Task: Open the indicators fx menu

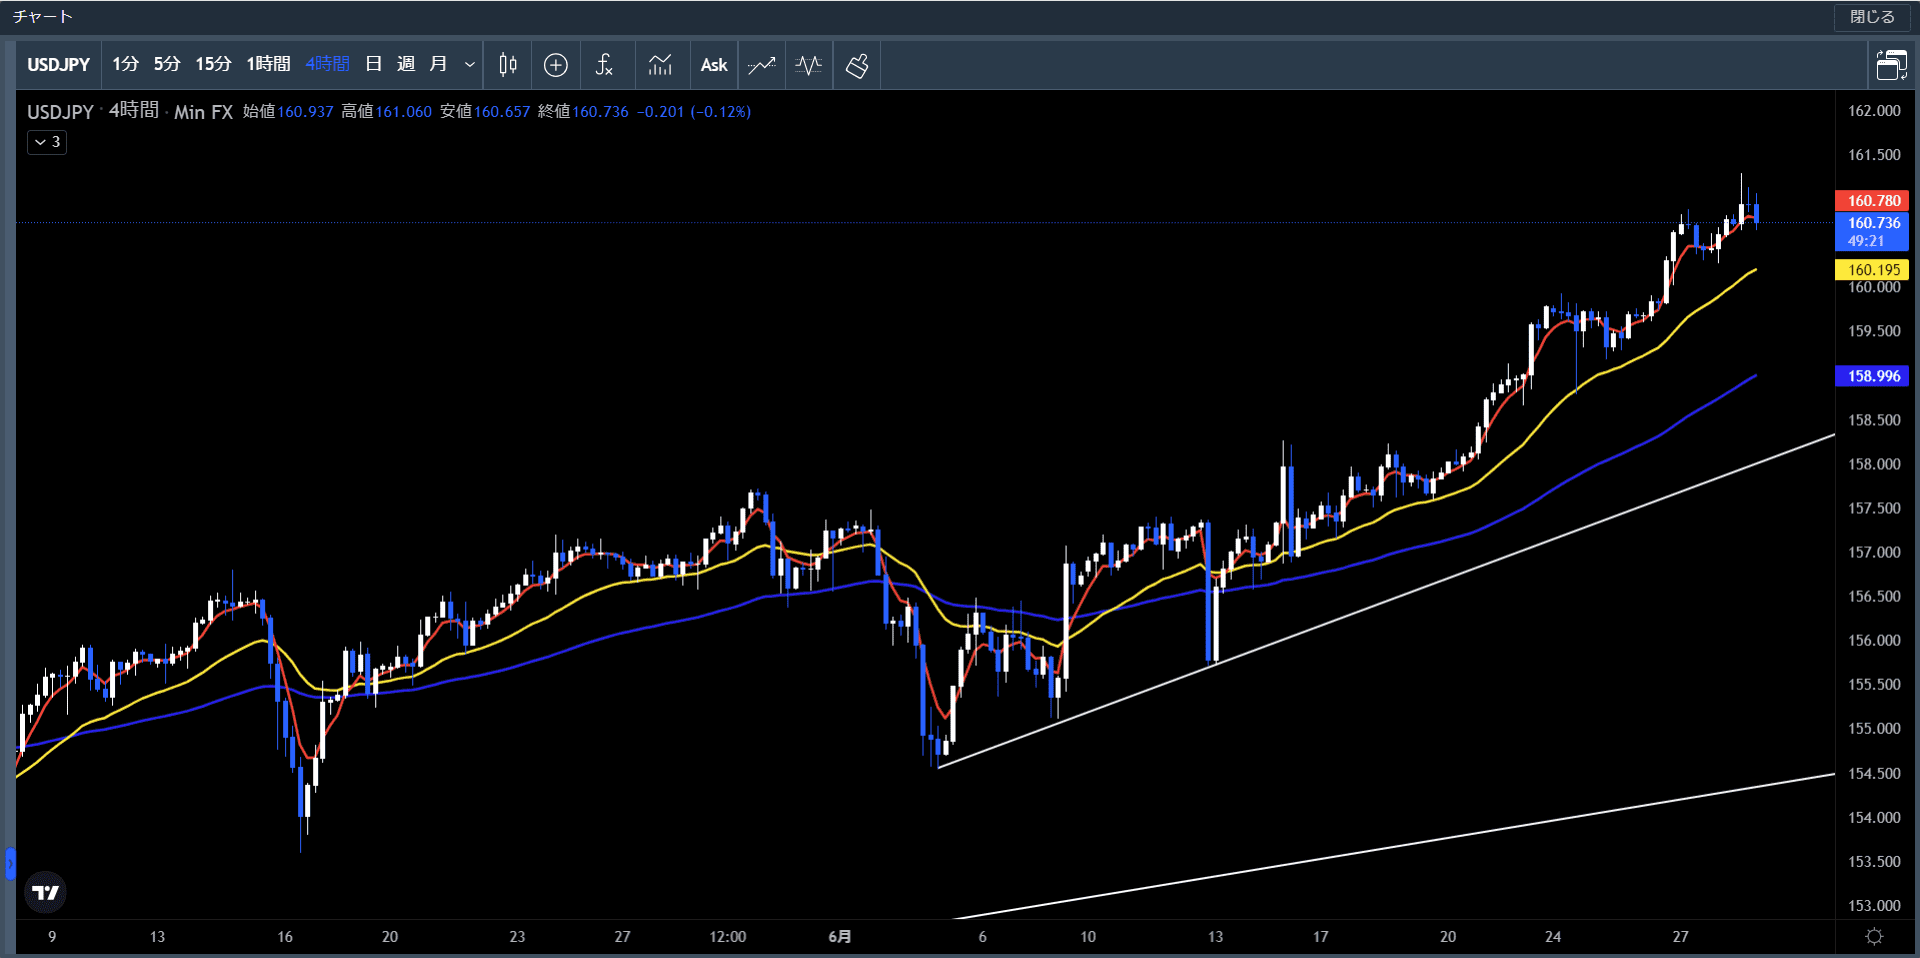Action: point(604,65)
